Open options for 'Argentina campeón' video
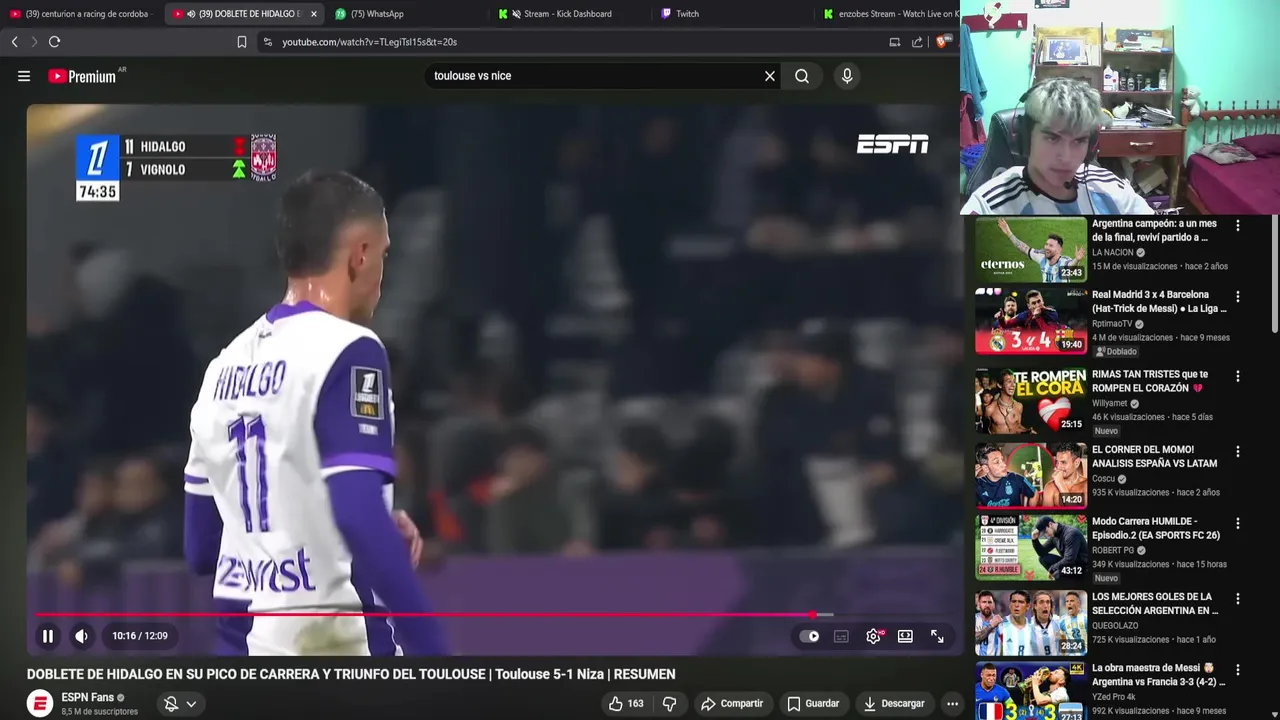The height and width of the screenshot is (720, 1280). 1238,226
